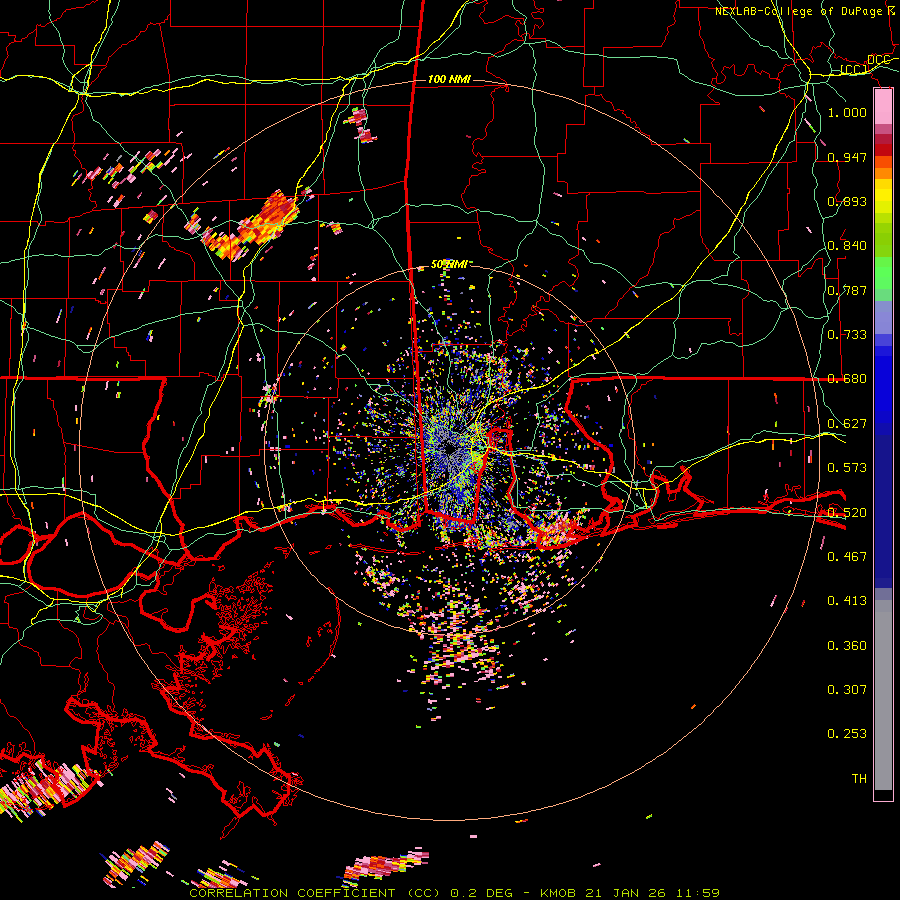Click the 0.627 scale value
Viewport: 900px width, 900px height.
click(x=847, y=424)
